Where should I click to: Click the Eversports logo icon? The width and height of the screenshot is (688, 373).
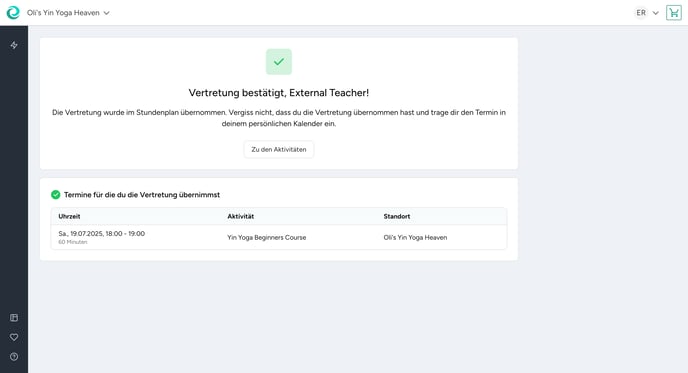(13, 12)
